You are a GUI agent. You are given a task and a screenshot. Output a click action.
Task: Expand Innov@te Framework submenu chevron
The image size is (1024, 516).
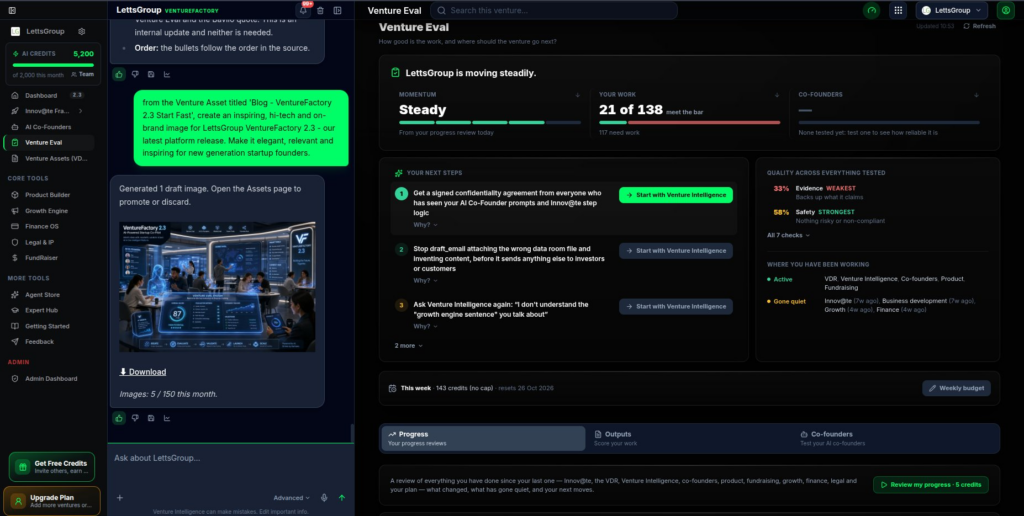point(80,111)
